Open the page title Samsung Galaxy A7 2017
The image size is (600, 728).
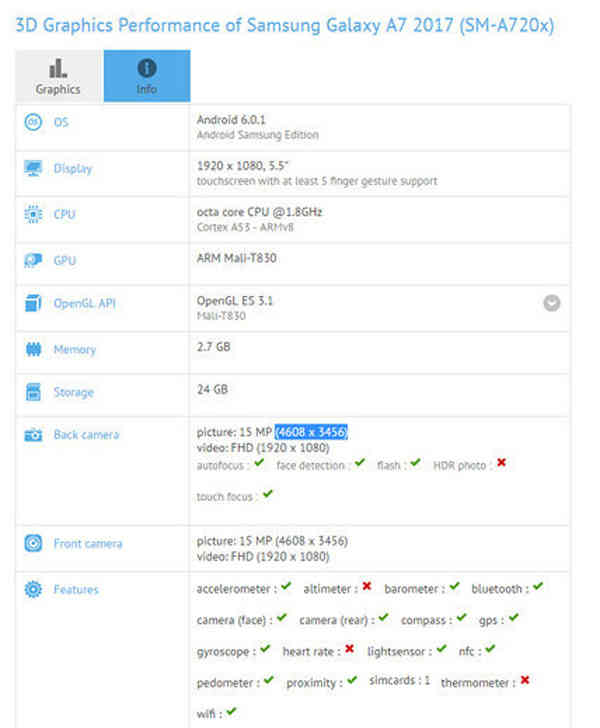coord(285,25)
